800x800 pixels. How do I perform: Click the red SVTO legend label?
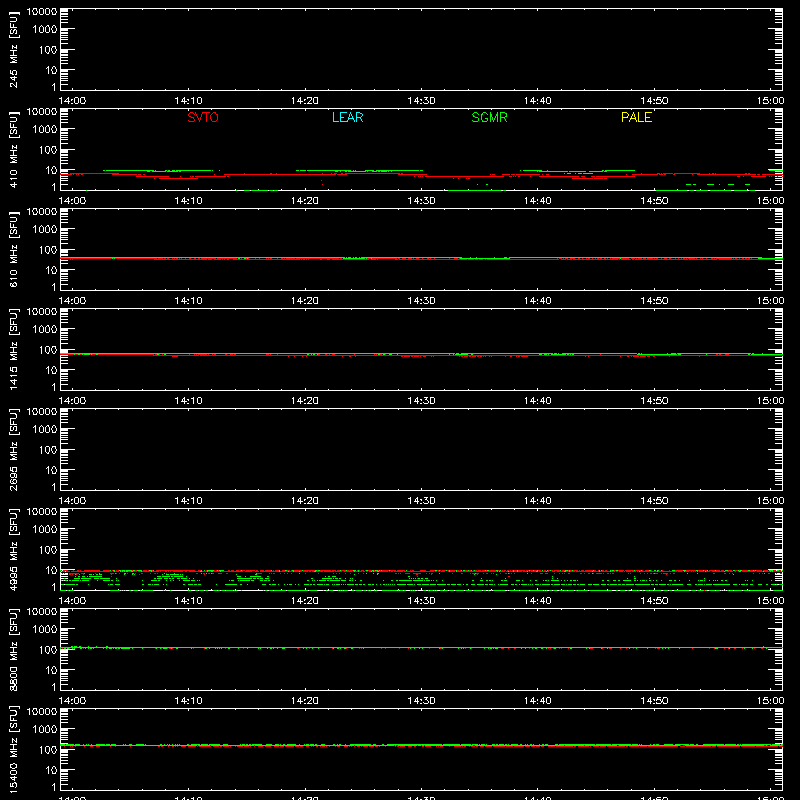pyautogui.click(x=203, y=117)
